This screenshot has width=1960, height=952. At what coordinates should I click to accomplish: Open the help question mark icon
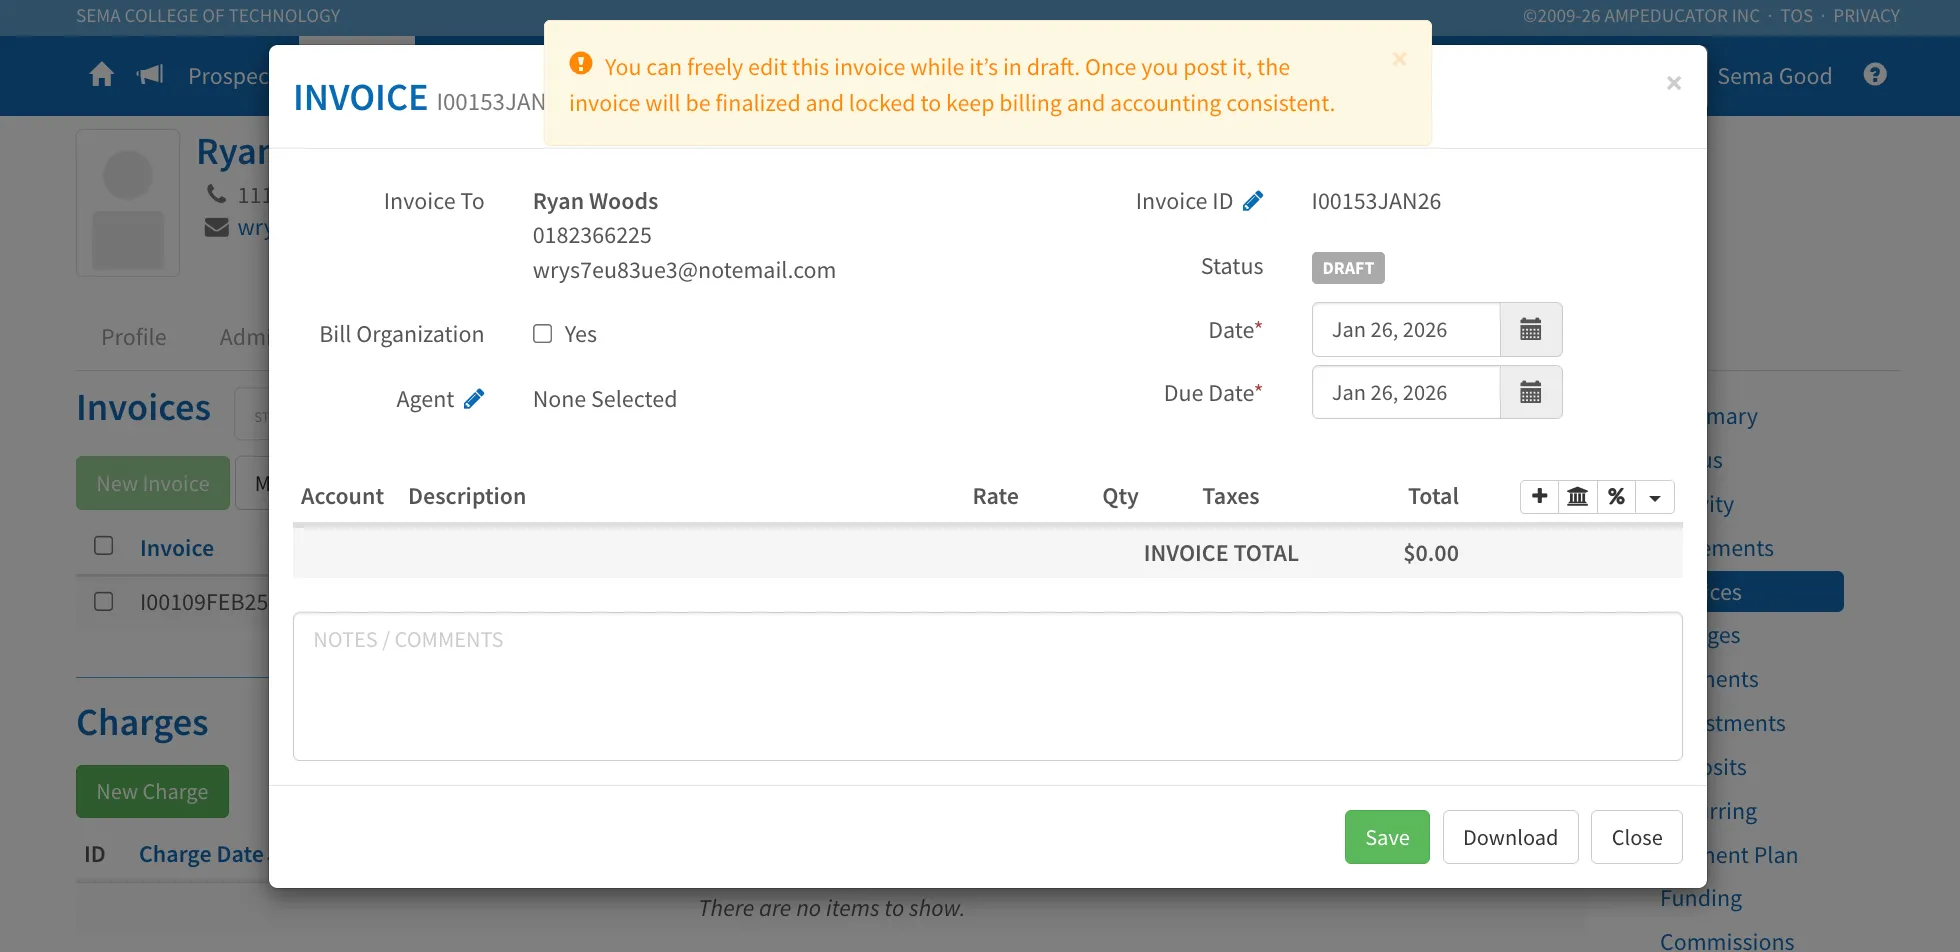[x=1875, y=75]
